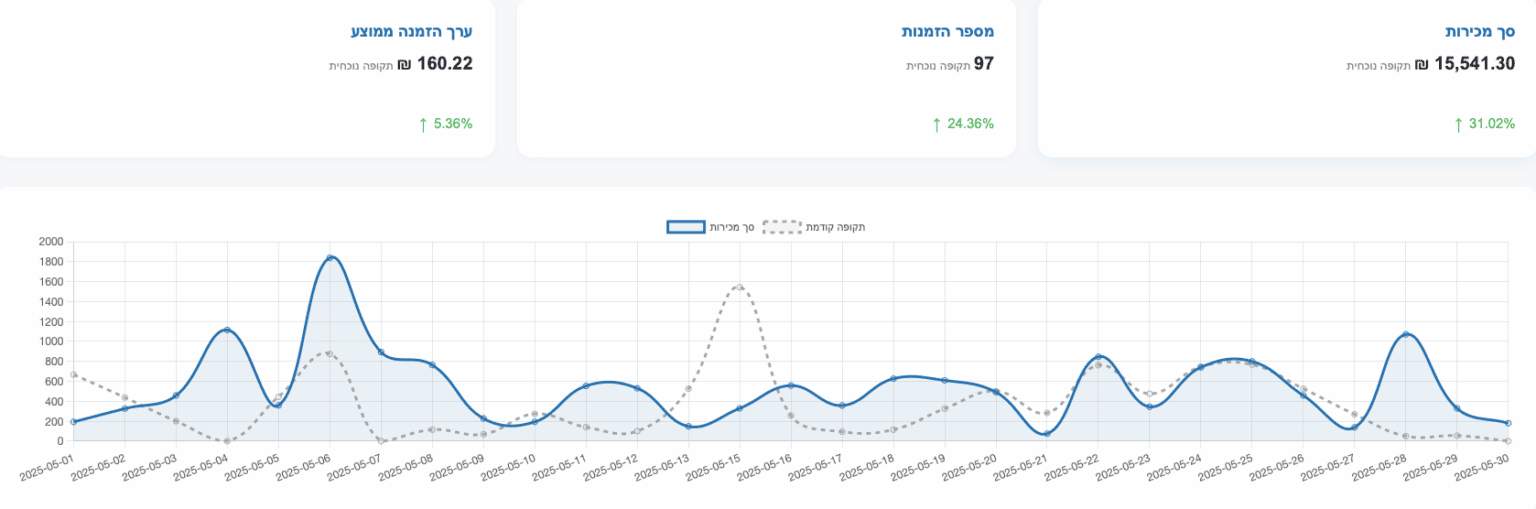
Task: Select the blue peak data point on 2025-05-06
Action: point(330,258)
